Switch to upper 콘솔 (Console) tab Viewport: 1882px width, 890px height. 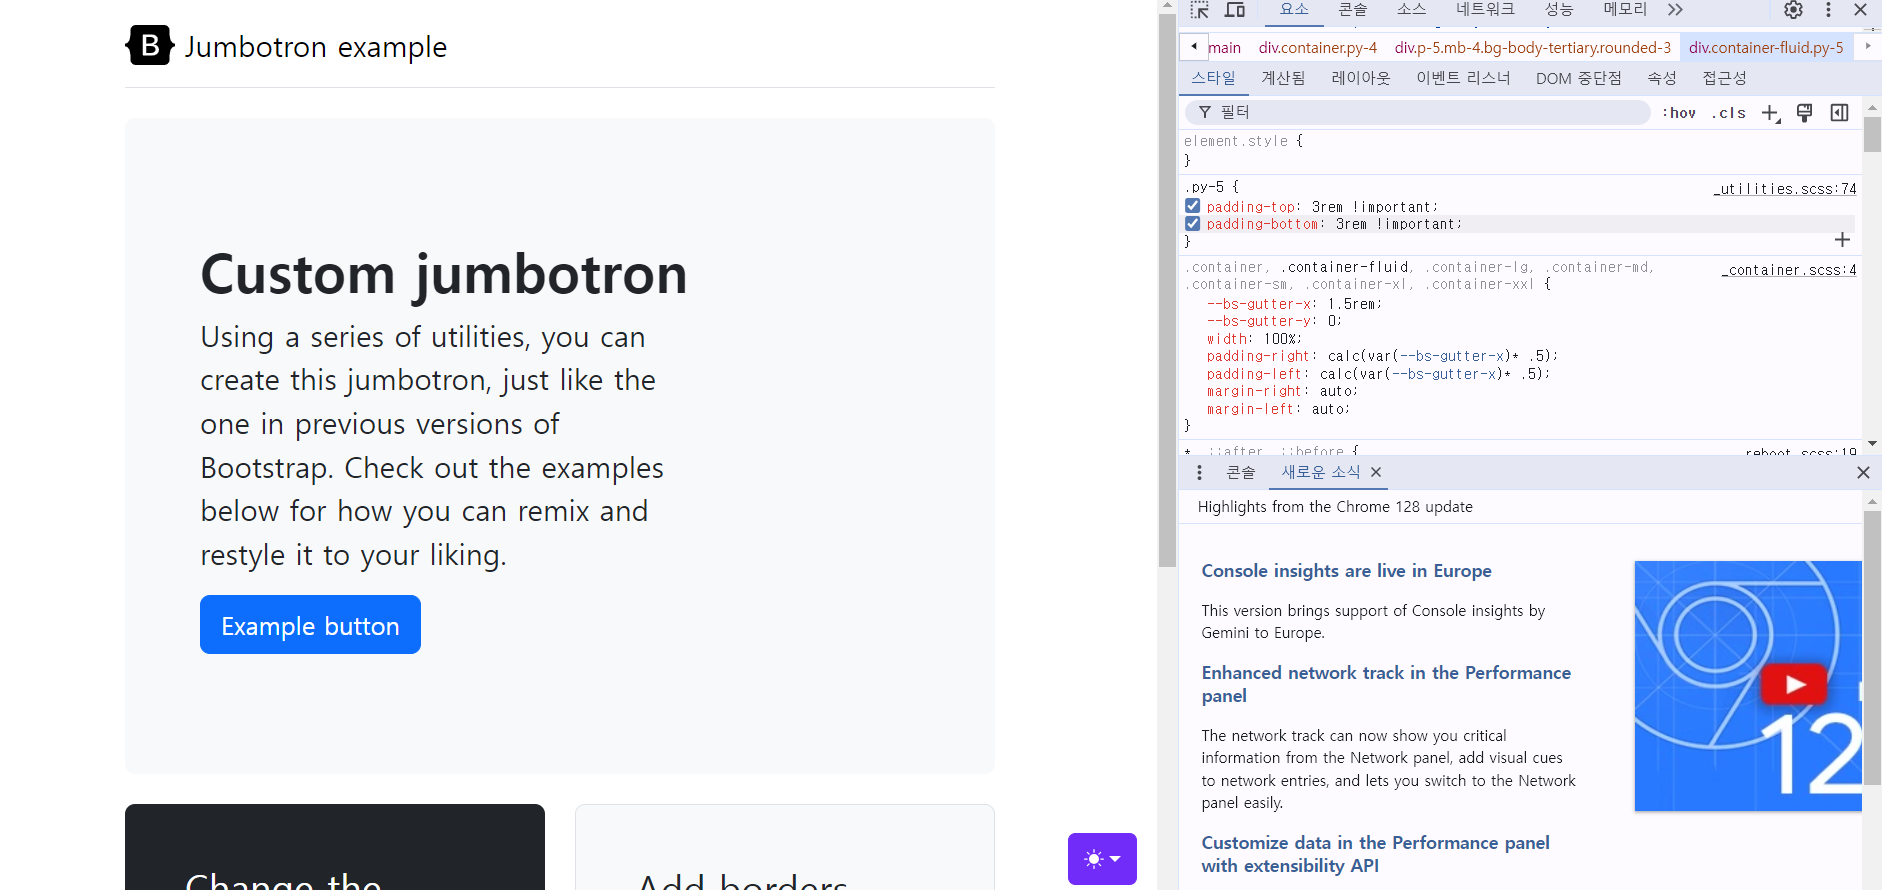[1353, 10]
